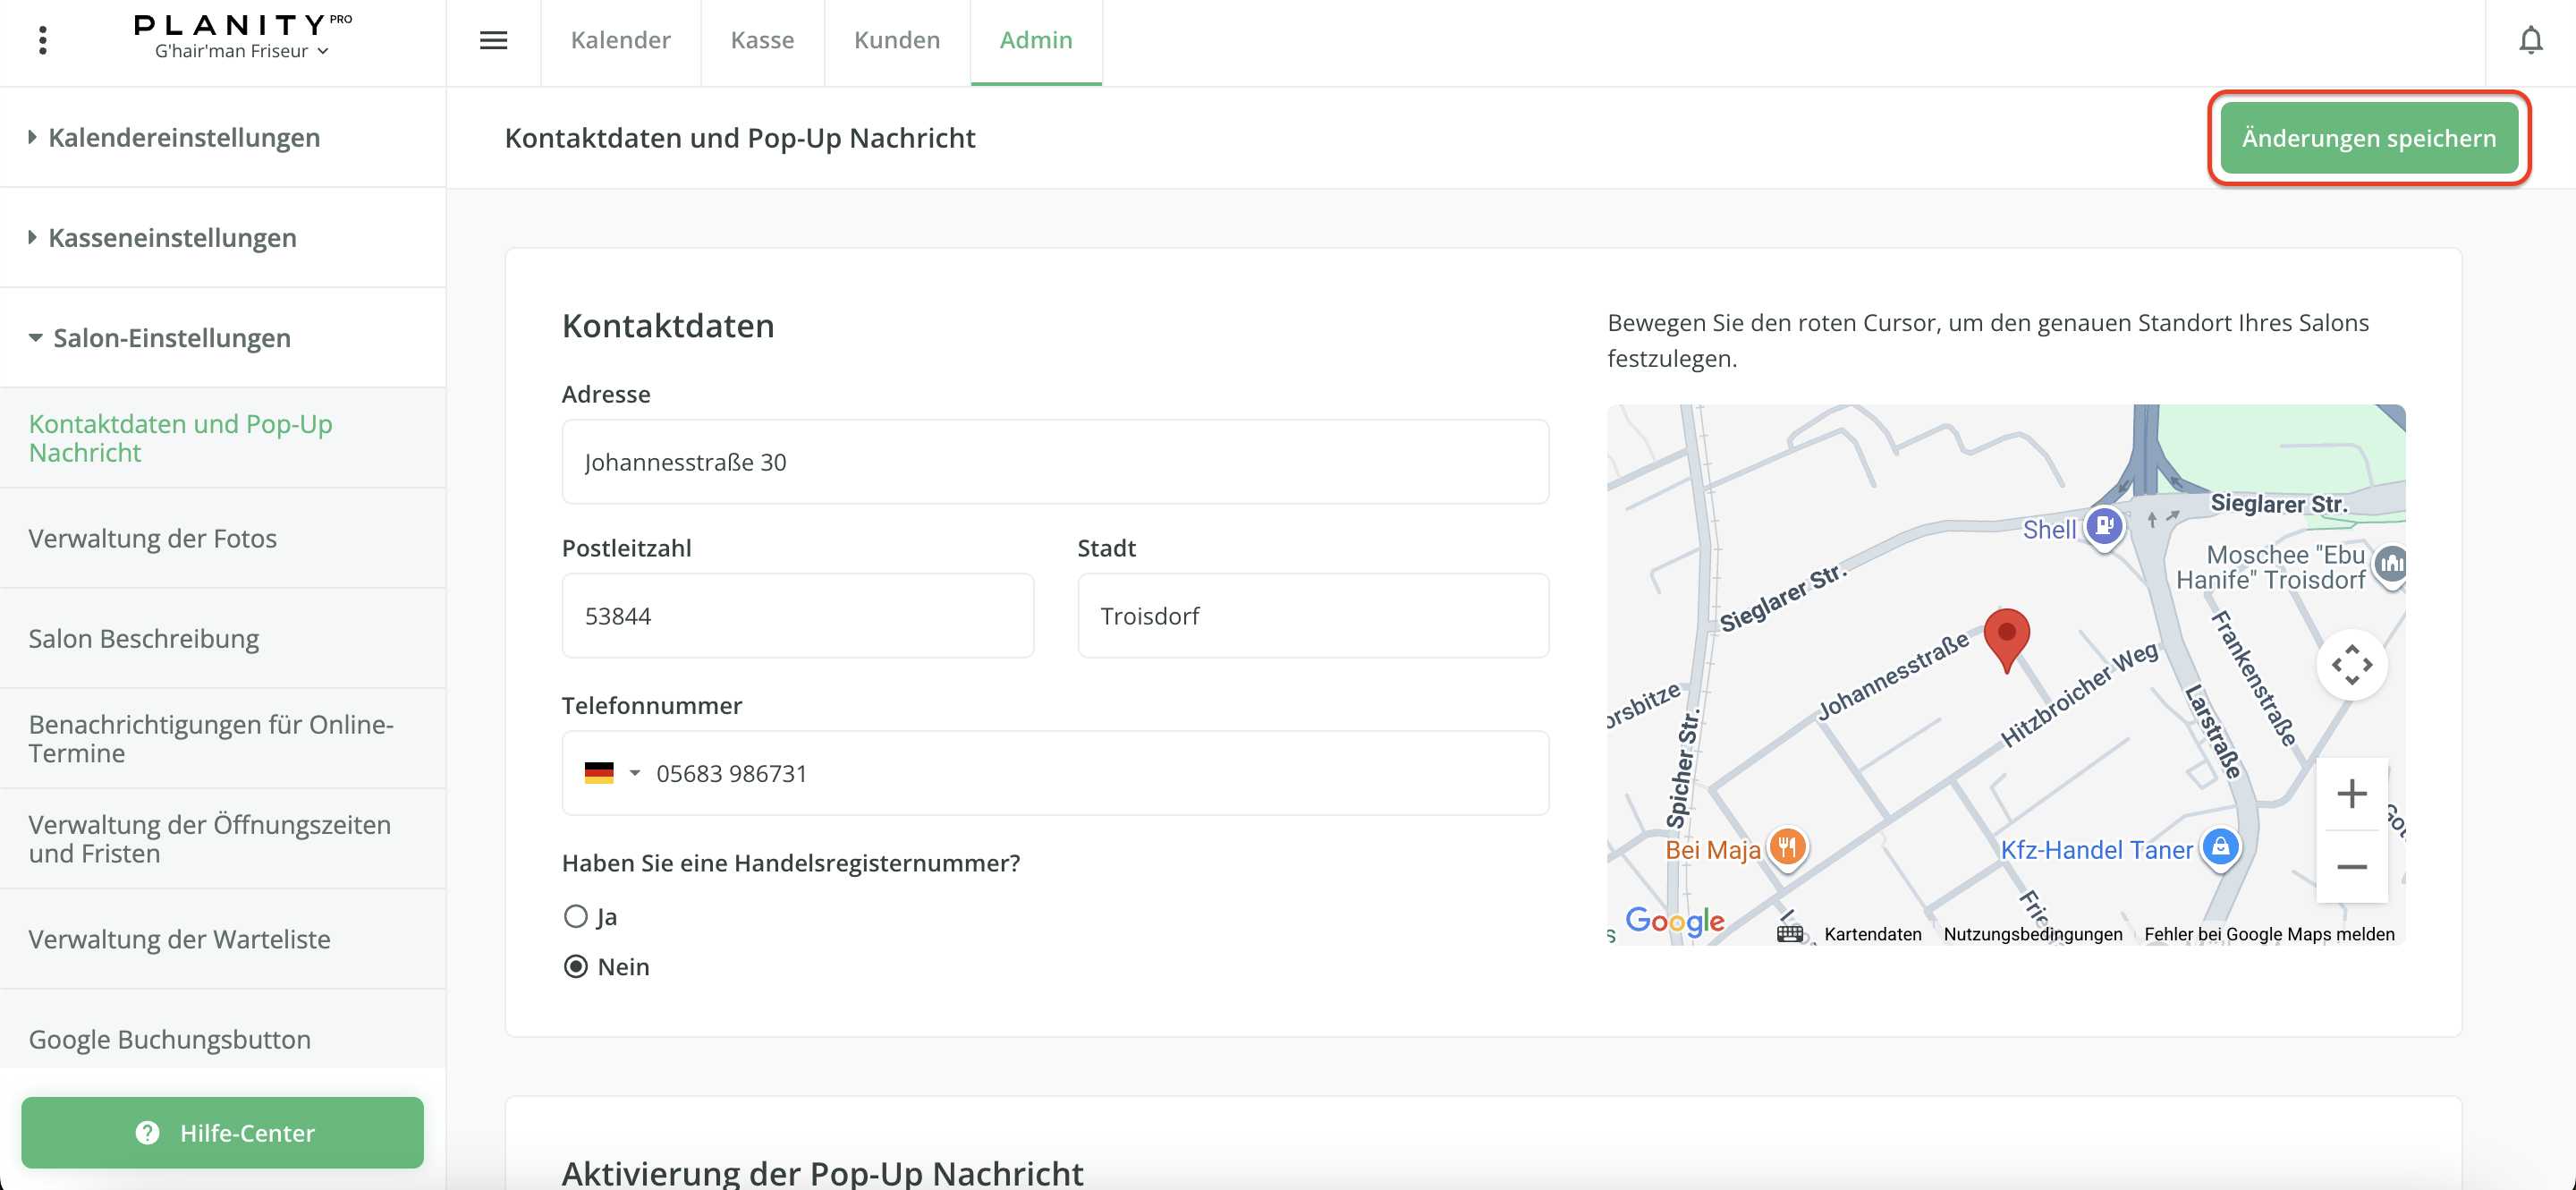Select Nein for Handelsregisternummer
The image size is (2576, 1190).
tap(576, 966)
